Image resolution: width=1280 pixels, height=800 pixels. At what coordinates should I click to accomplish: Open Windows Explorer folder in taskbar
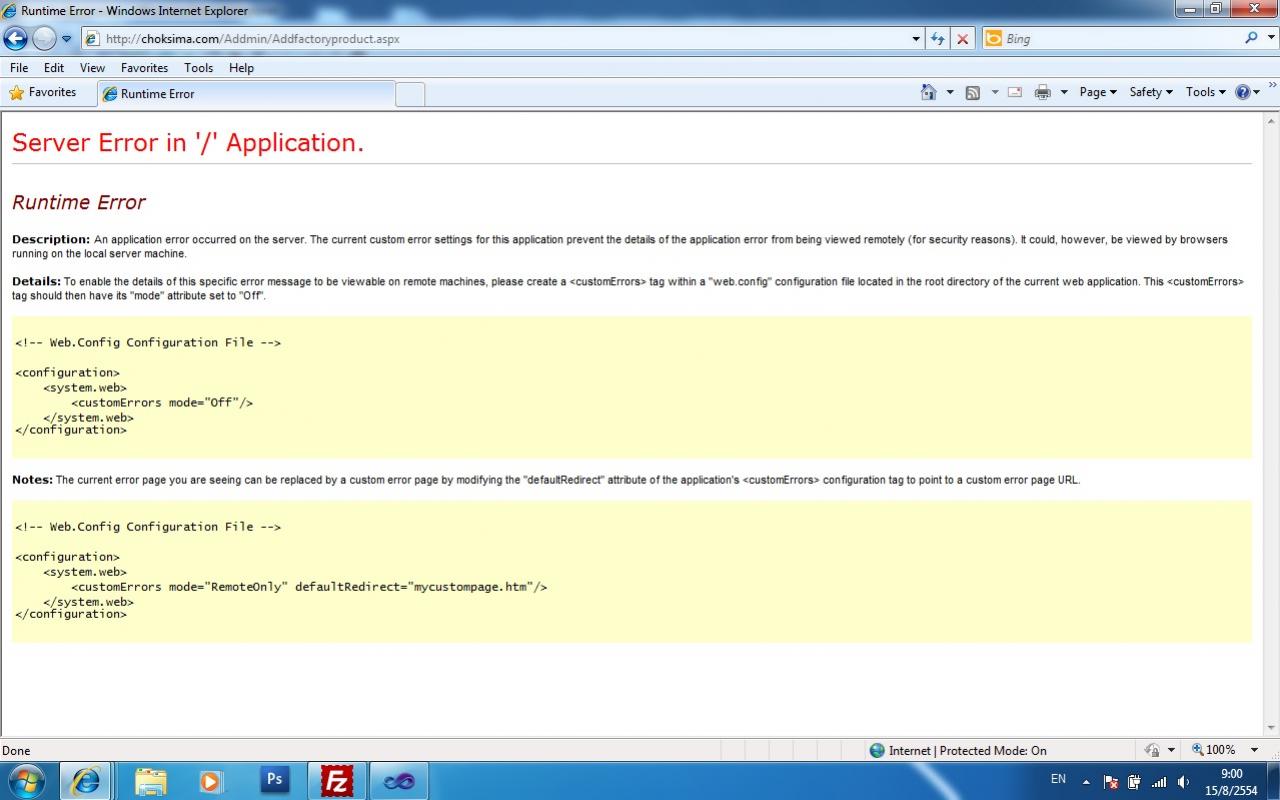point(150,781)
